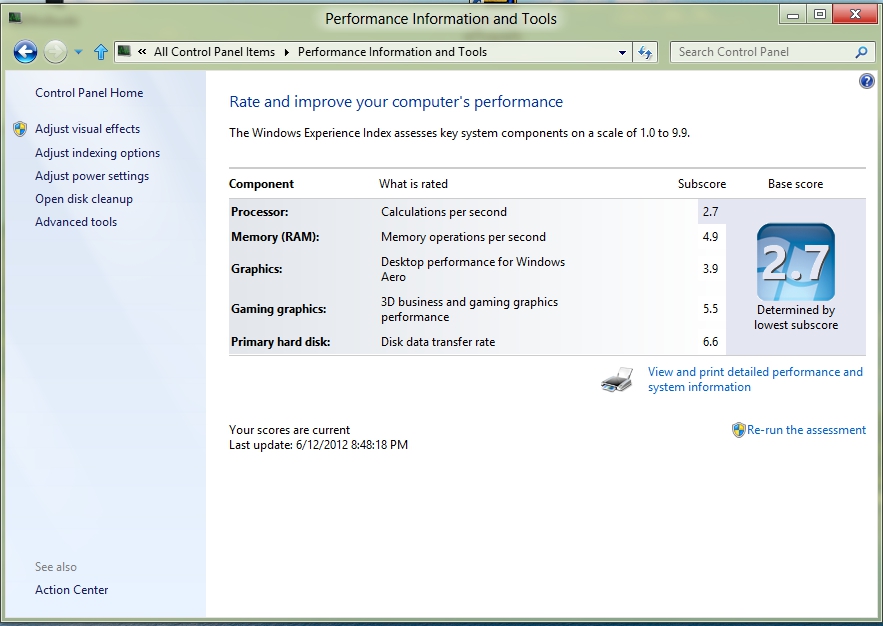Open the recent locations dropdown arrow

78,52
